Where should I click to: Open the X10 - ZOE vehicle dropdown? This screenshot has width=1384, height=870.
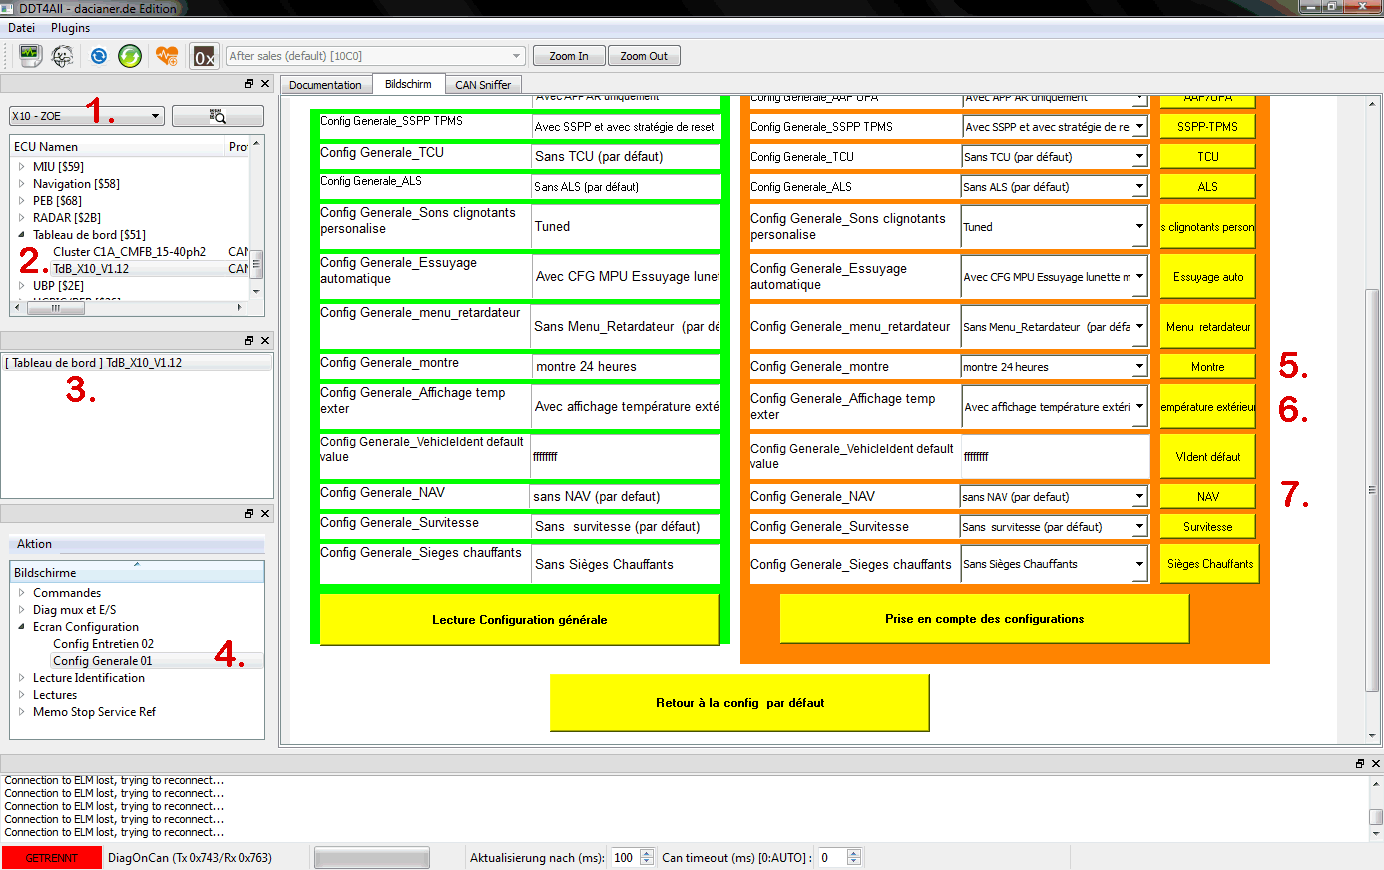[87, 116]
